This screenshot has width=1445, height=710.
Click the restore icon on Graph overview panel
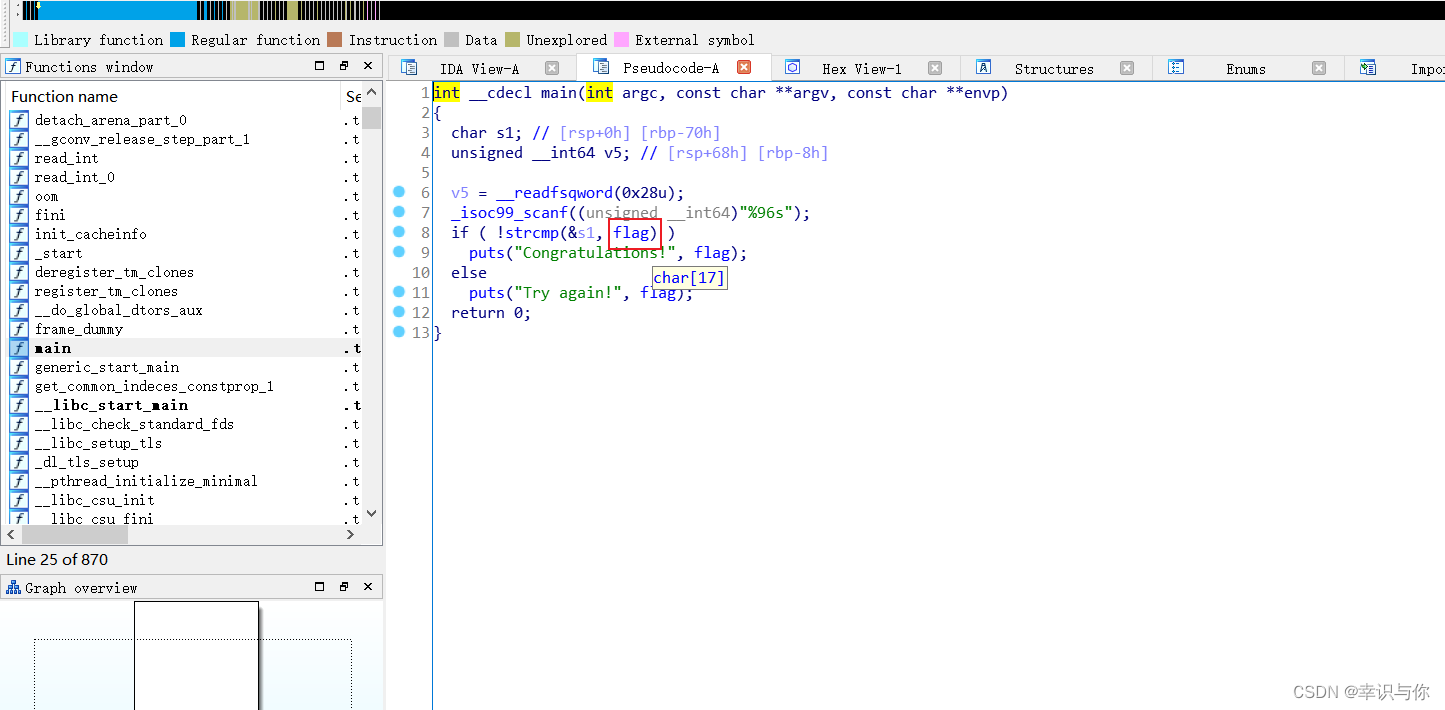pos(343,587)
